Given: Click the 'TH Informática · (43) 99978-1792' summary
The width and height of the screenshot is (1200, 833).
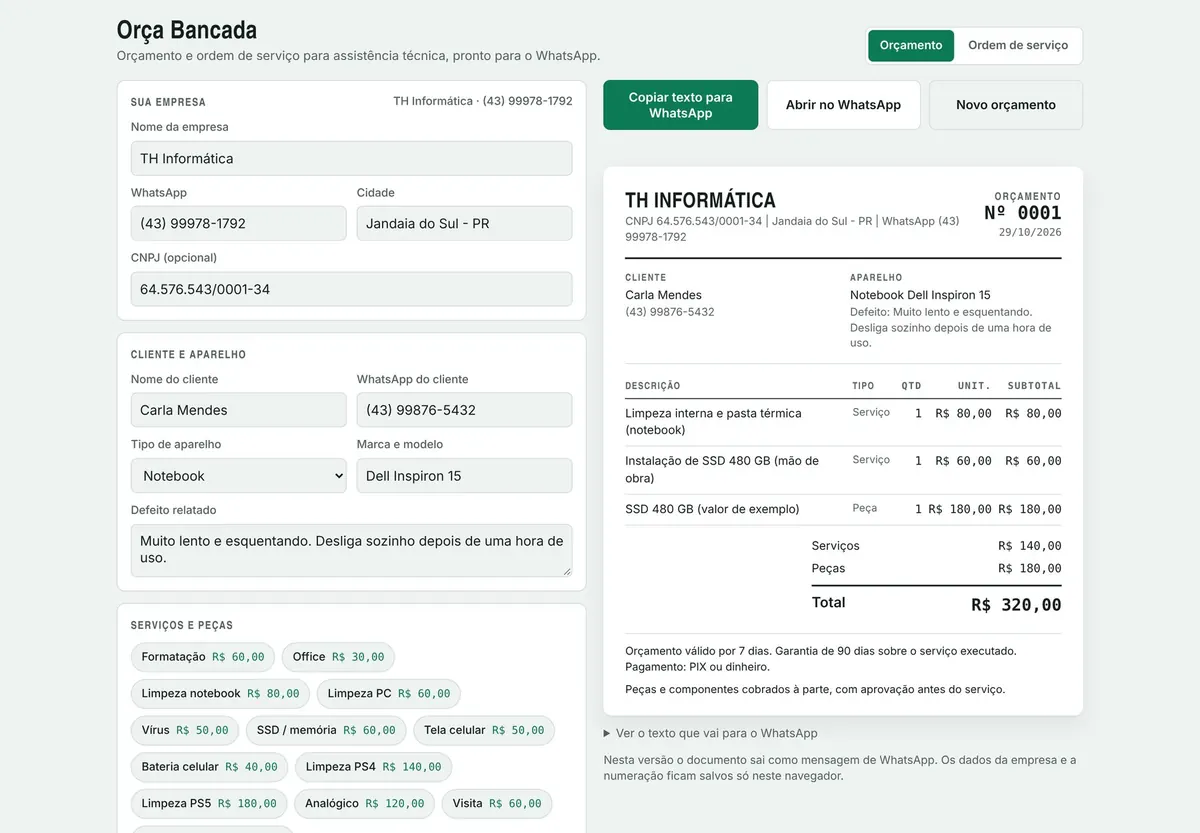Looking at the screenshot, I should pyautogui.click(x=483, y=101).
